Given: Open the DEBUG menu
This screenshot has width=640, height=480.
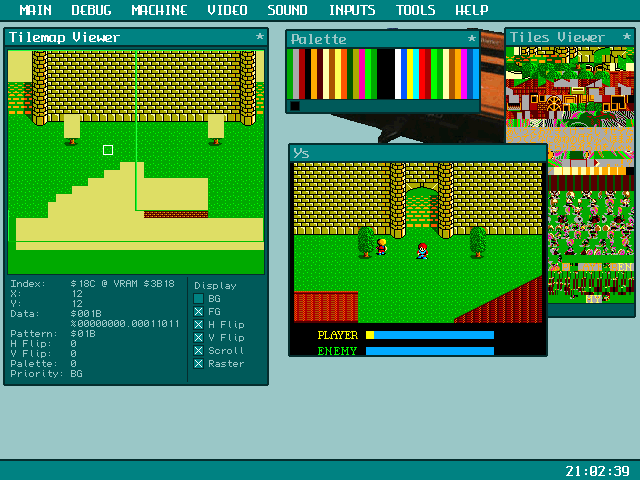Looking at the screenshot, I should click(91, 10).
